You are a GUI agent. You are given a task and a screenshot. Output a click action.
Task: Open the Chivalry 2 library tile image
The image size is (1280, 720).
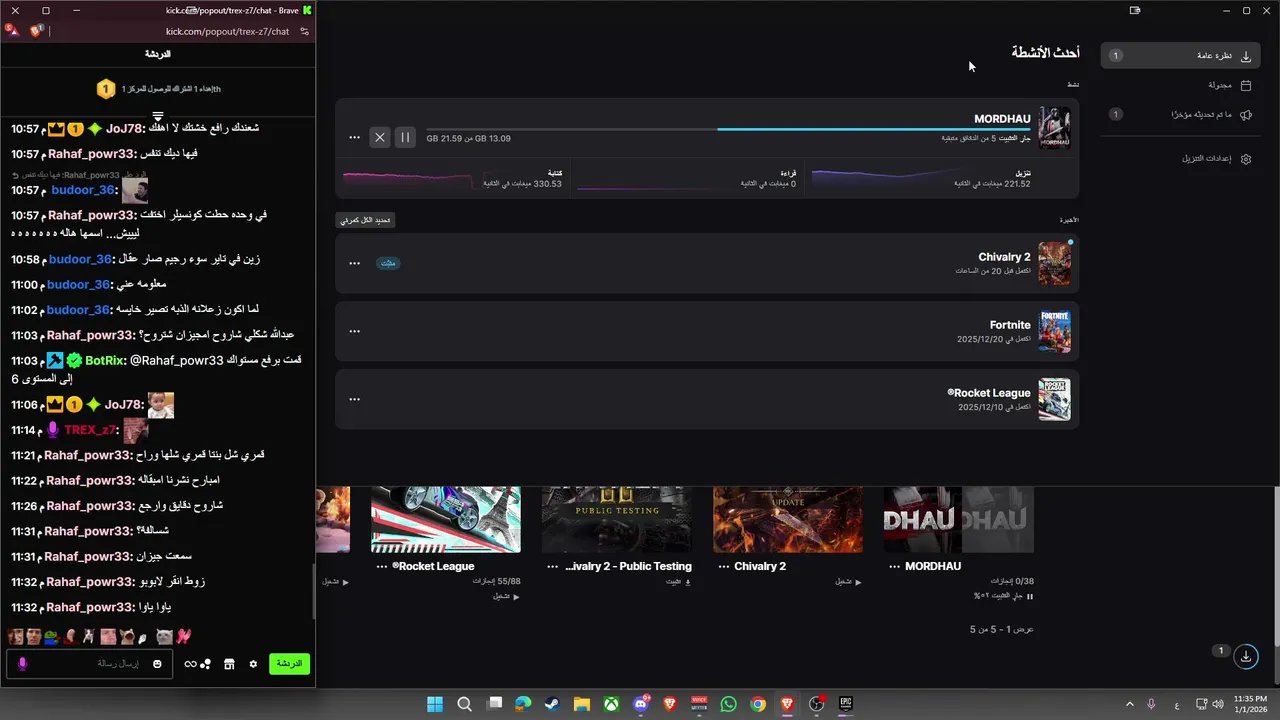click(788, 519)
